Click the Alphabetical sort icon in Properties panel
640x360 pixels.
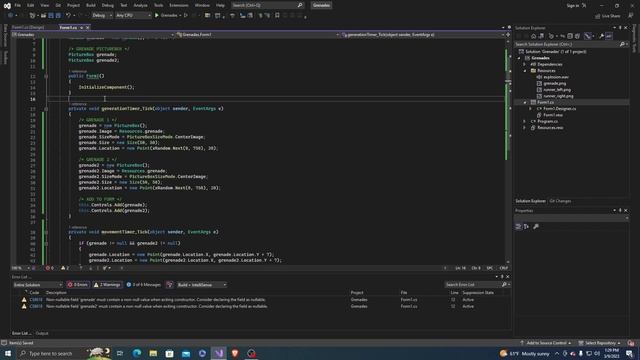click(527, 227)
